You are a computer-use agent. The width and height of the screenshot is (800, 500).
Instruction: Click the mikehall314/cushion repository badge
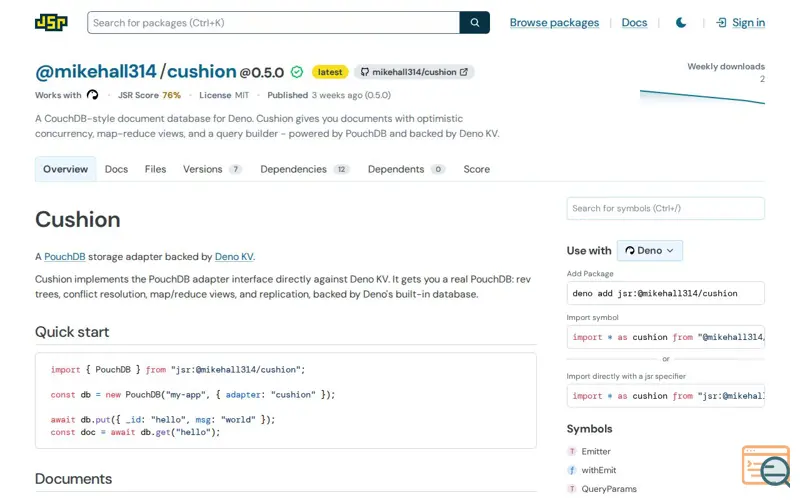(414, 72)
